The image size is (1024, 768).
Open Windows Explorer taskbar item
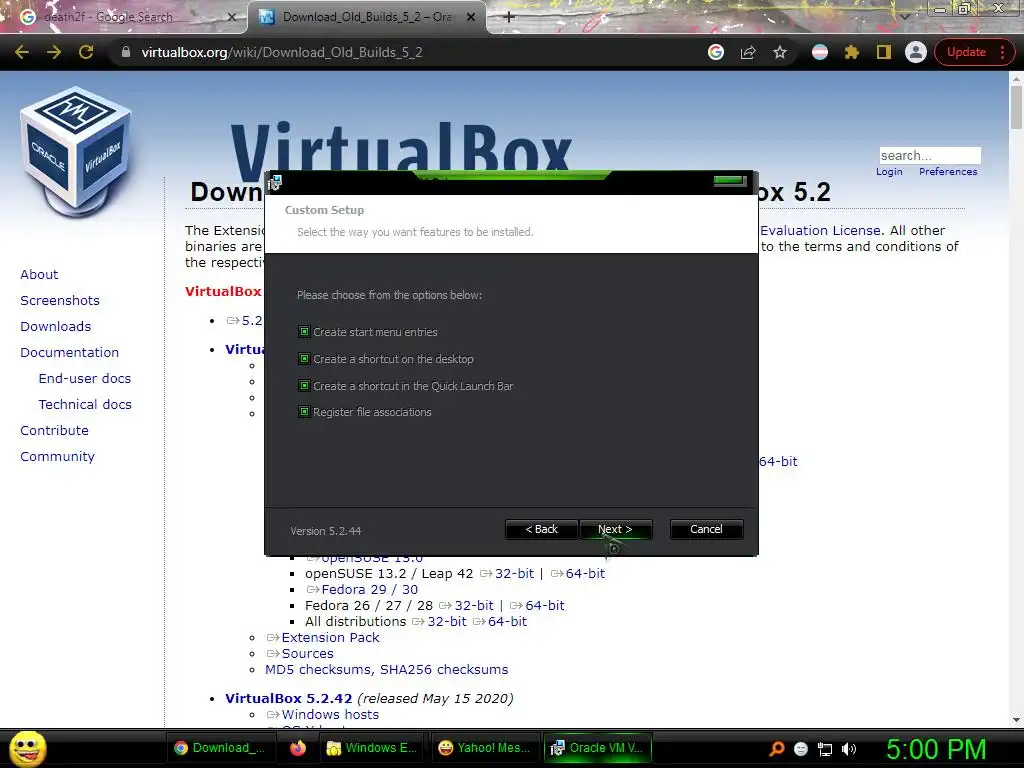372,748
